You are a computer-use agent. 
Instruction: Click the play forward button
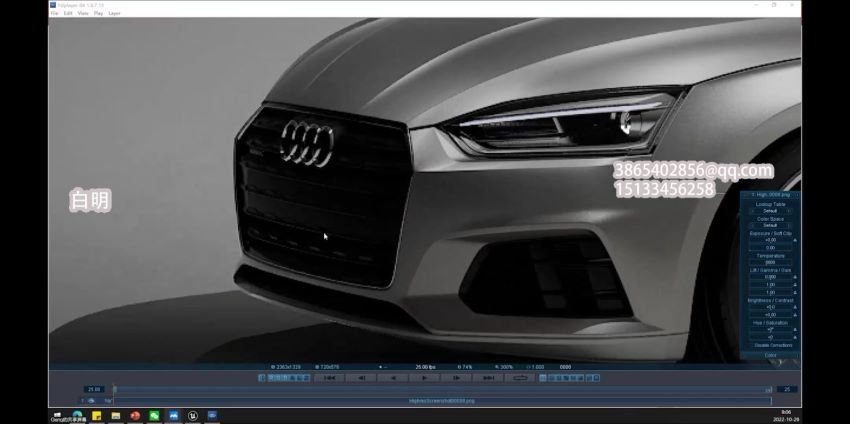[x=425, y=377]
